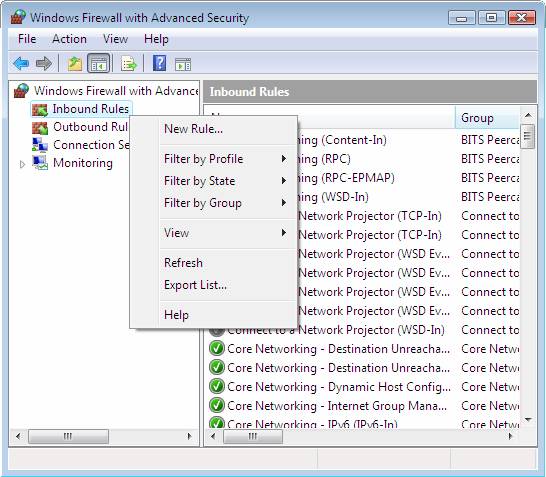Click the Up one level folder icon
The height and width of the screenshot is (477, 546).
(x=75, y=64)
